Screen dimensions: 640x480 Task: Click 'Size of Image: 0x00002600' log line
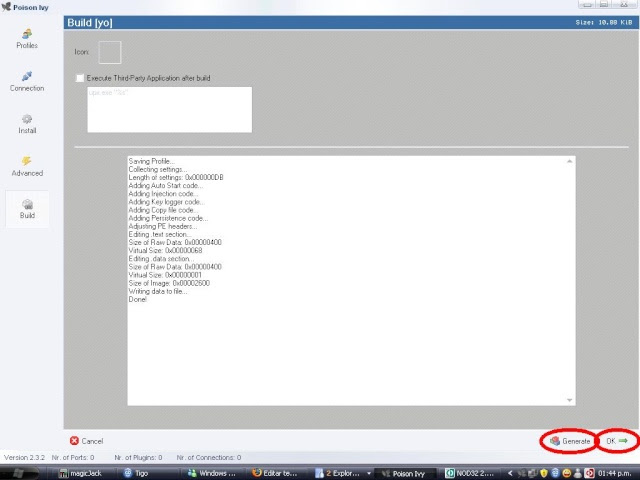click(169, 283)
